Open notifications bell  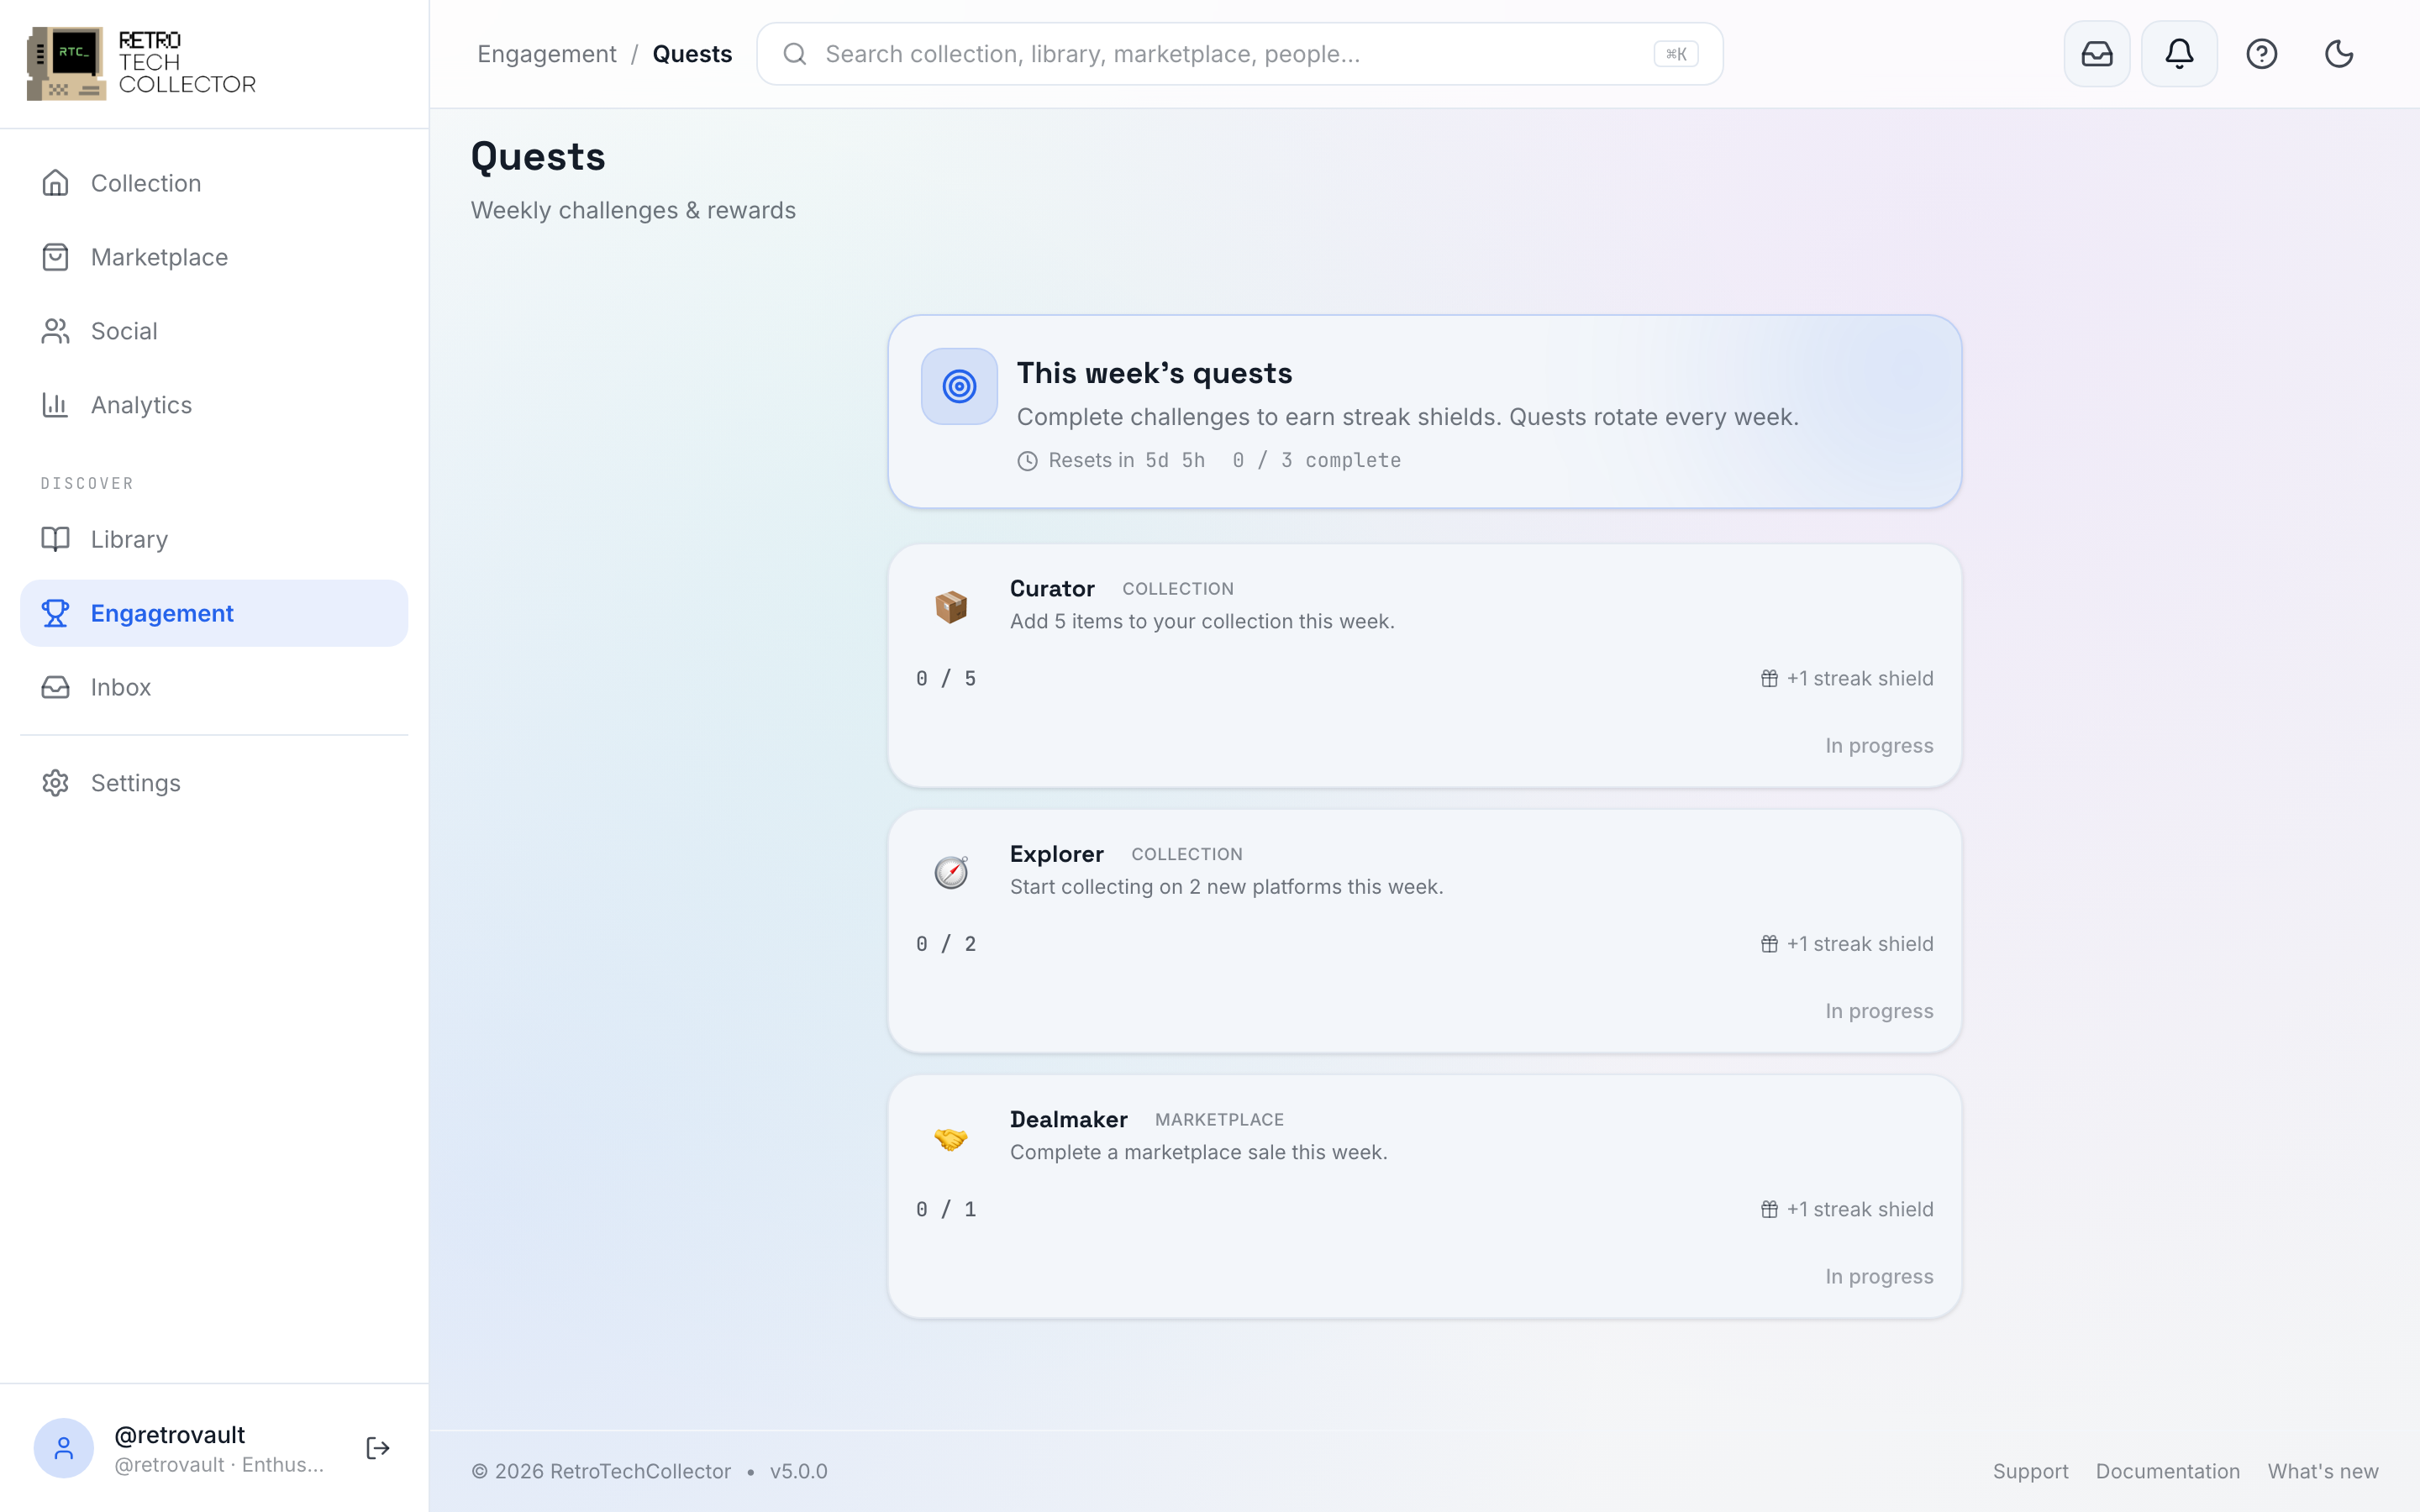[2179, 54]
